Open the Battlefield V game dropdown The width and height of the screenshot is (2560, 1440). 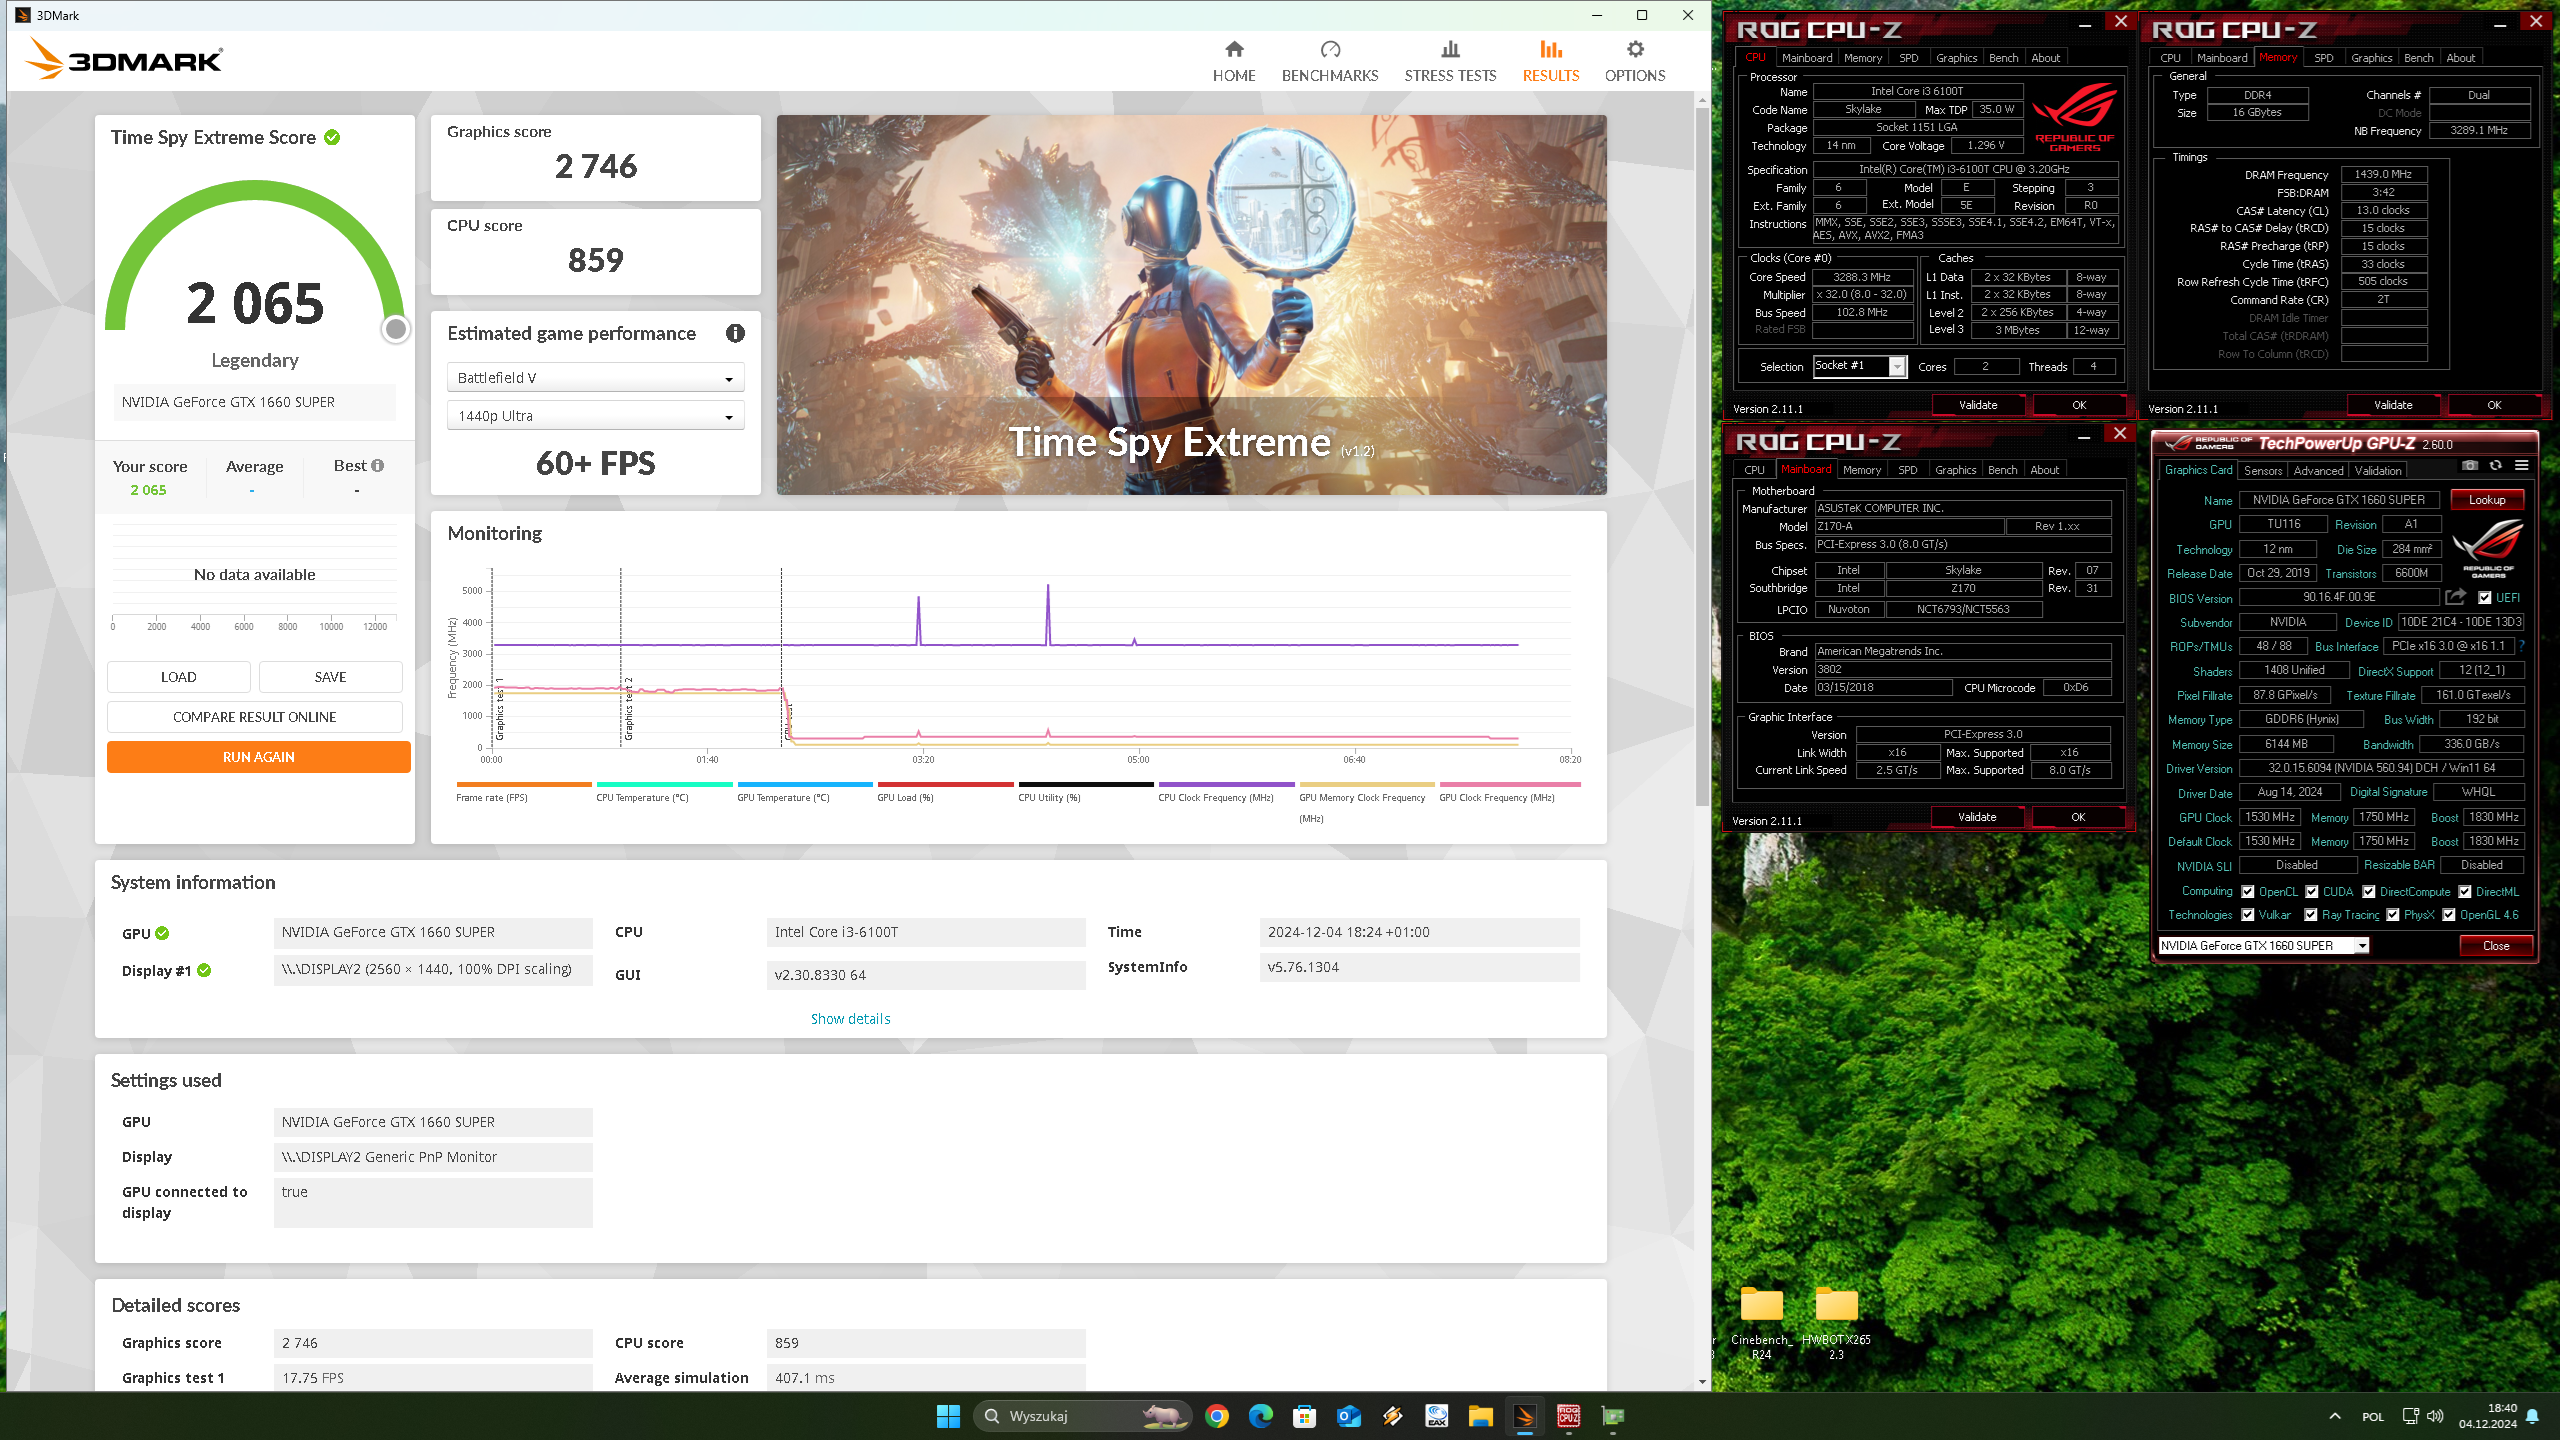pyautogui.click(x=595, y=378)
